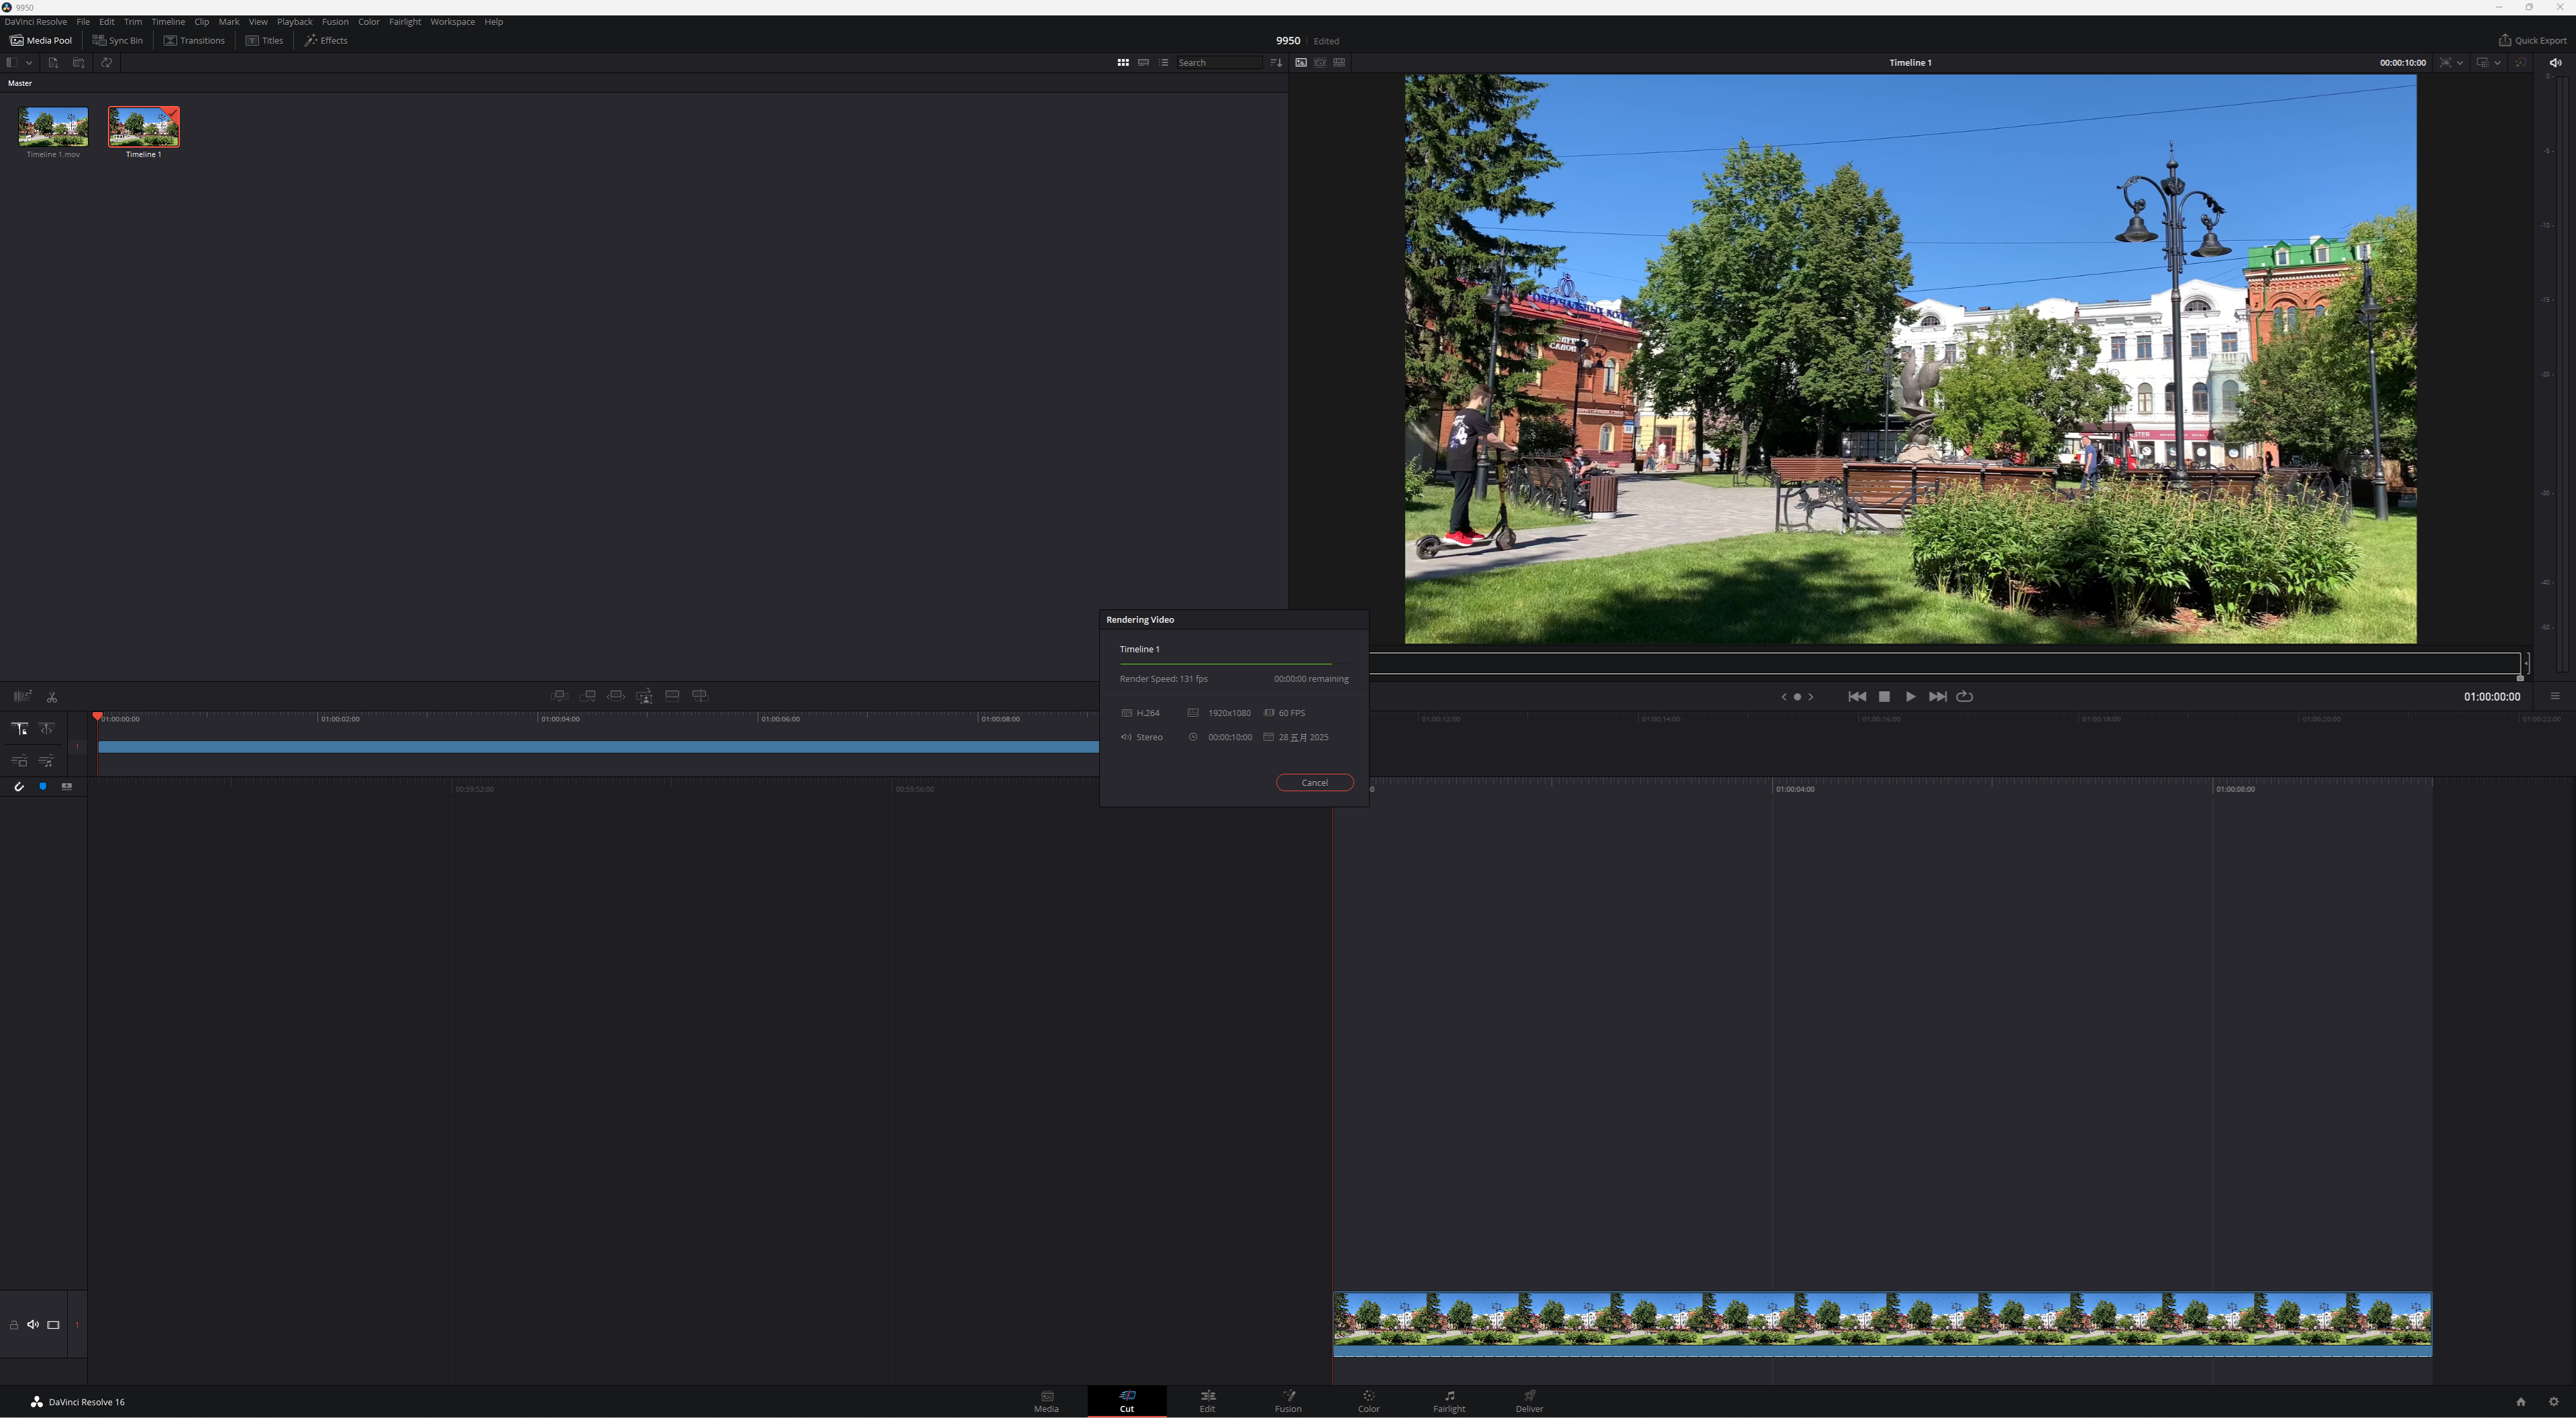
Task: Mute viewer audio with speaker icon
Action: (x=2555, y=63)
